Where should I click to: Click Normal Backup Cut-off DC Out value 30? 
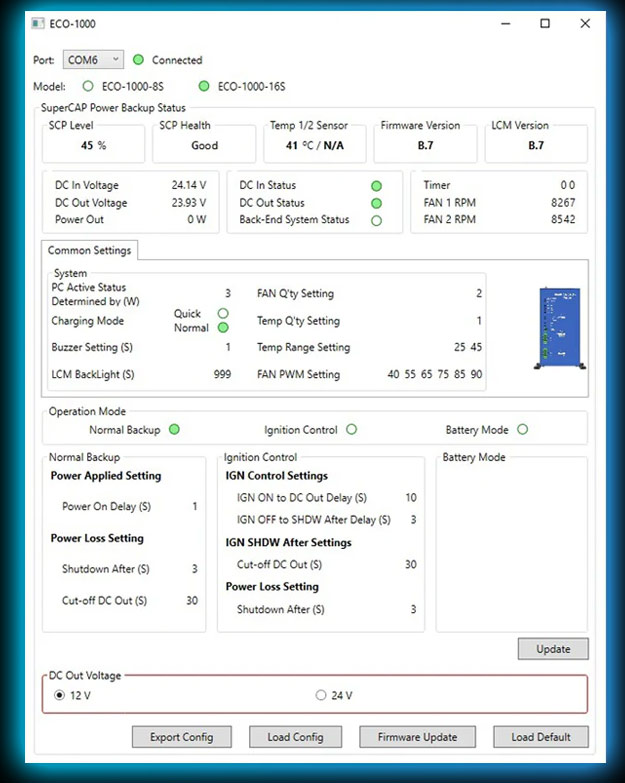pos(192,600)
